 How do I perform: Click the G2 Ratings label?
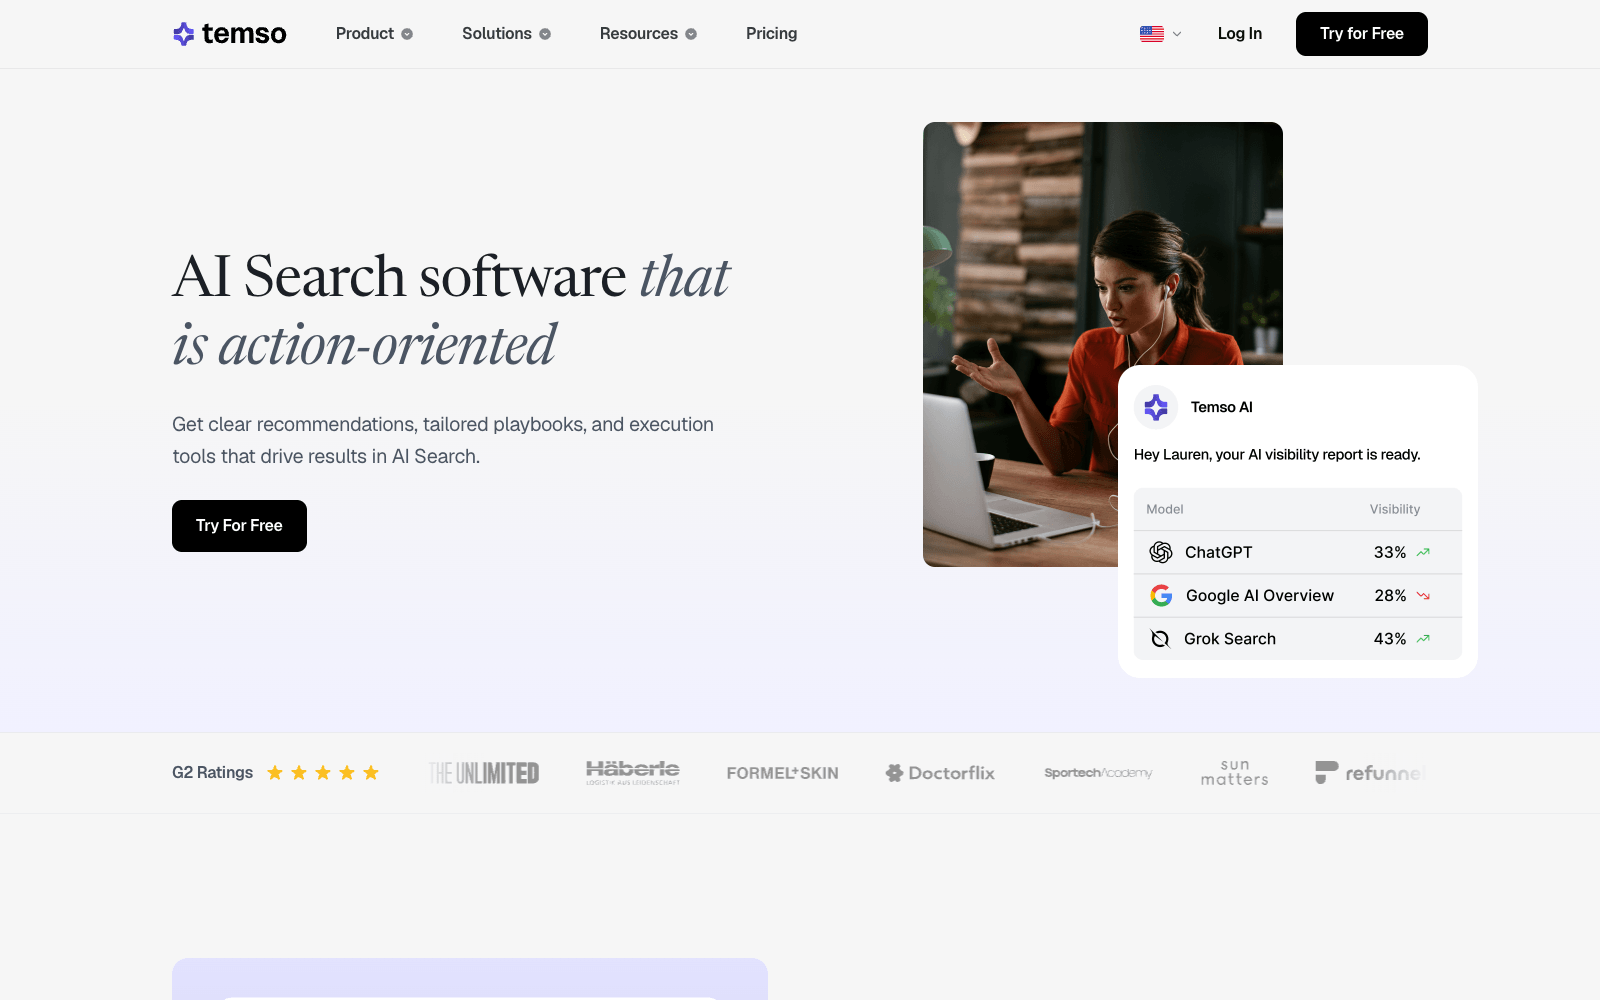(x=212, y=773)
